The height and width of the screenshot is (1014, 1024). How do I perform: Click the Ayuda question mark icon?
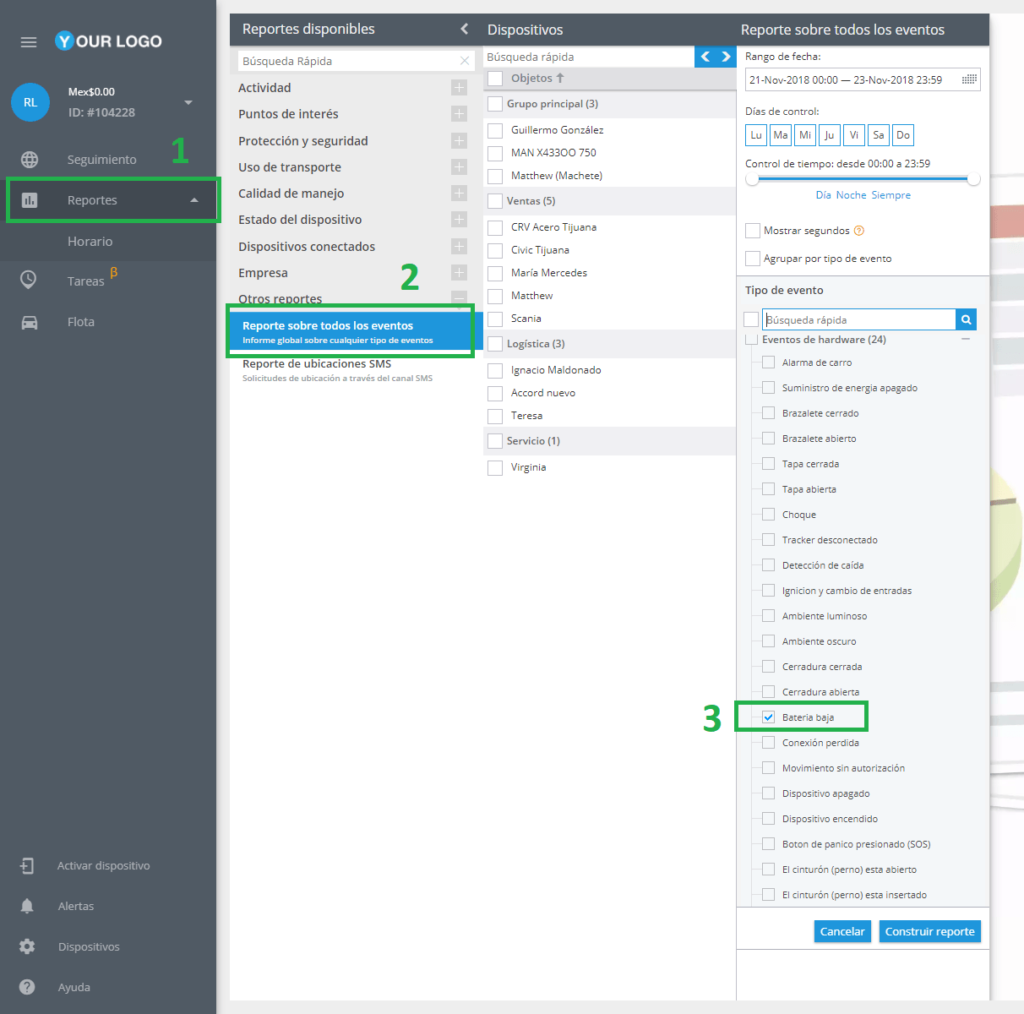pyautogui.click(x=27, y=987)
